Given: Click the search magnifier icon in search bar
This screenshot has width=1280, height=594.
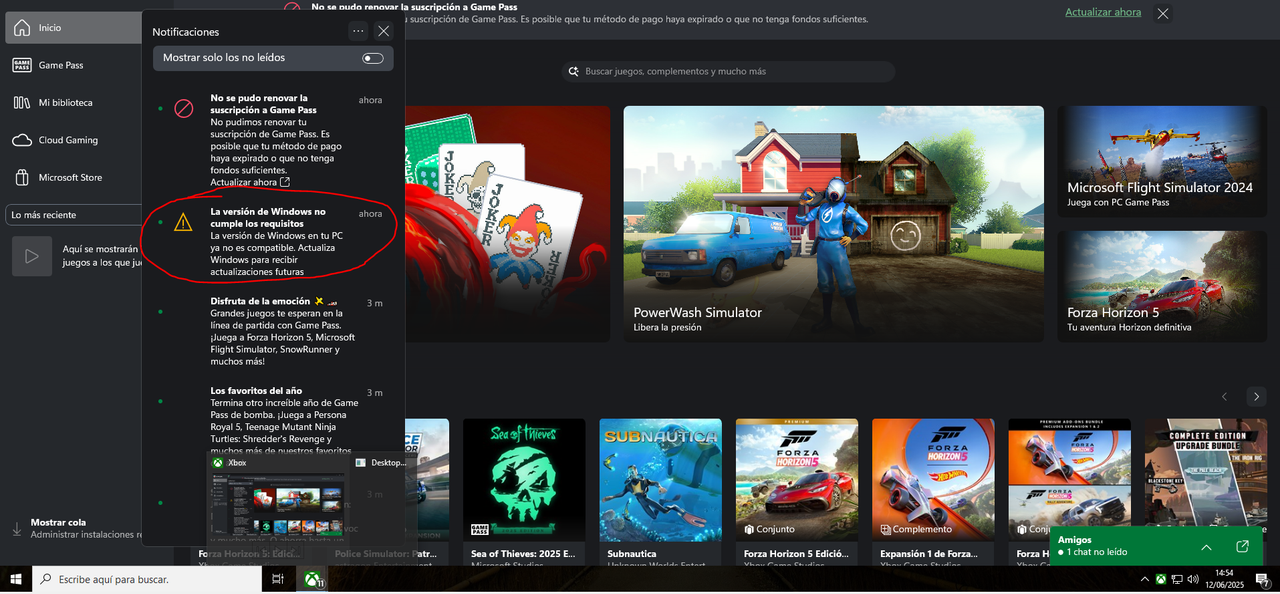Looking at the screenshot, I should [574, 72].
